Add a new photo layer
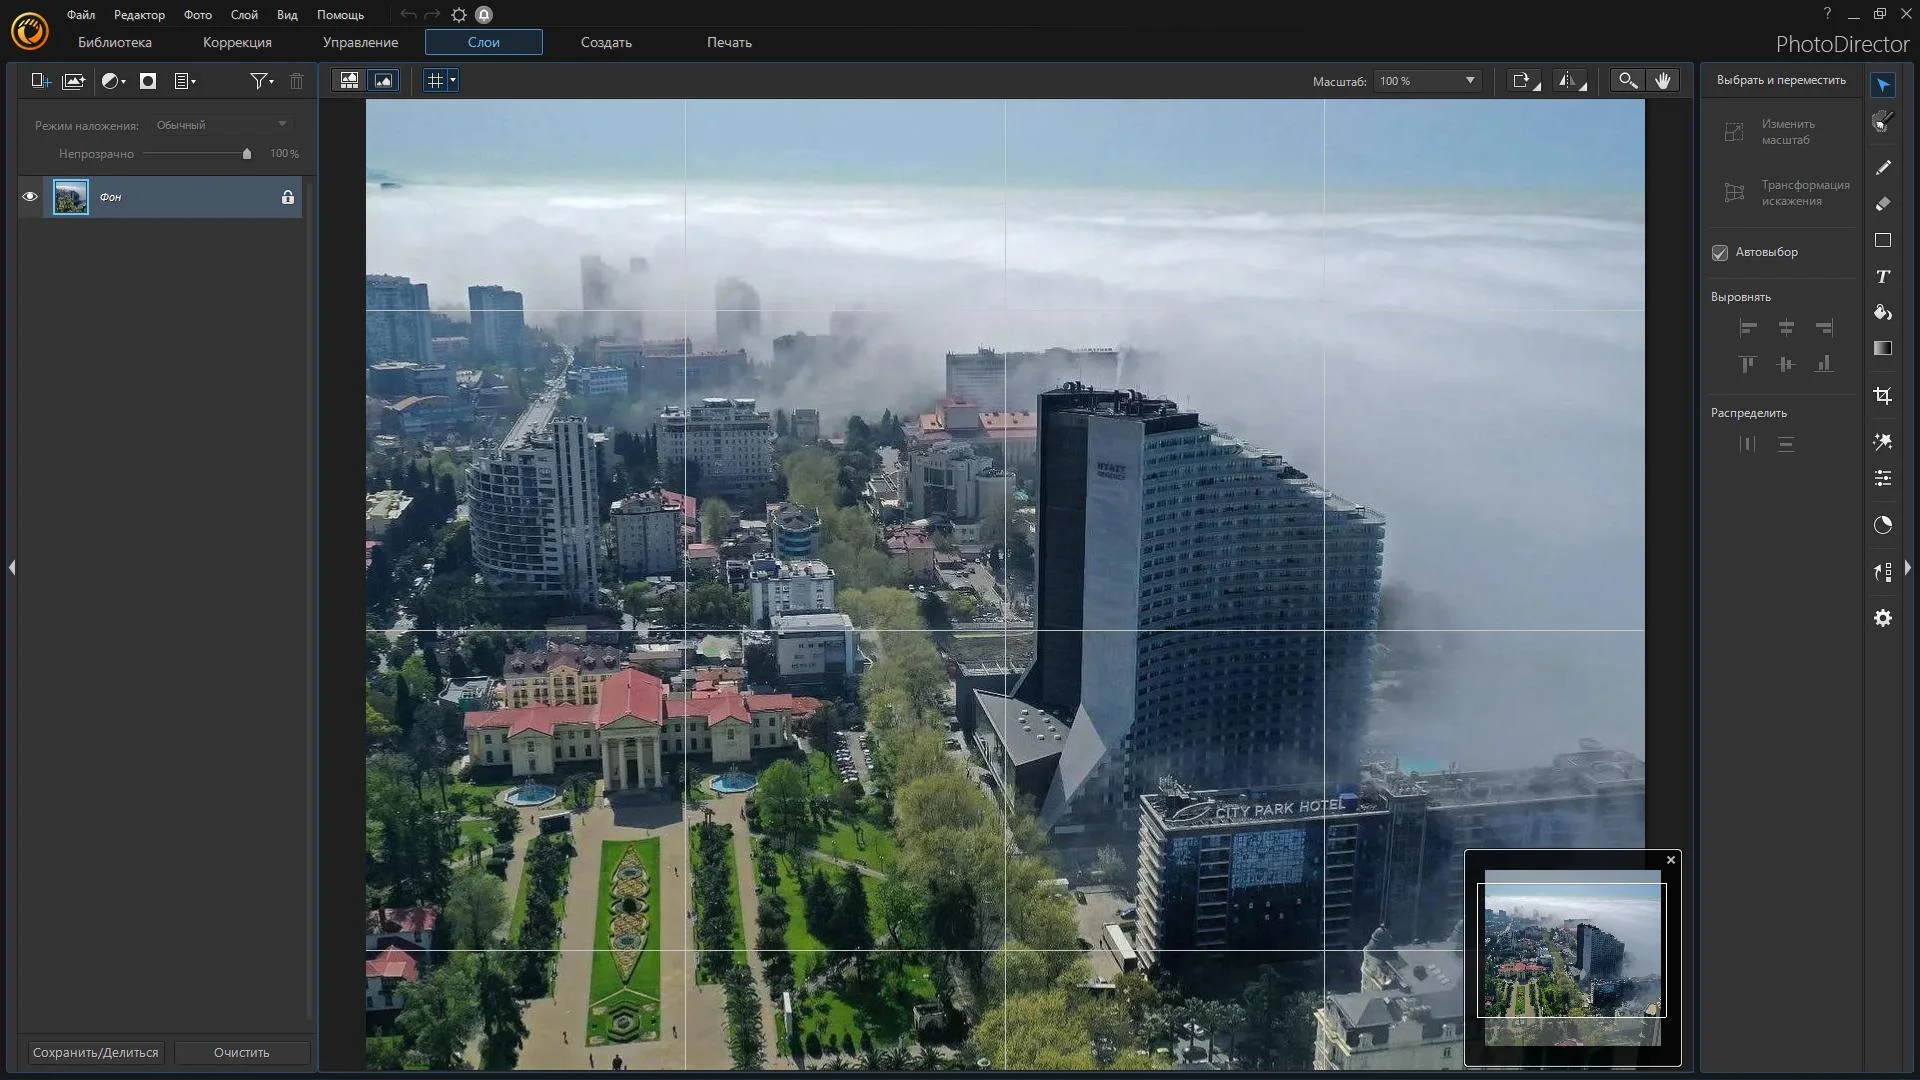Image resolution: width=1920 pixels, height=1080 pixels. (73, 81)
